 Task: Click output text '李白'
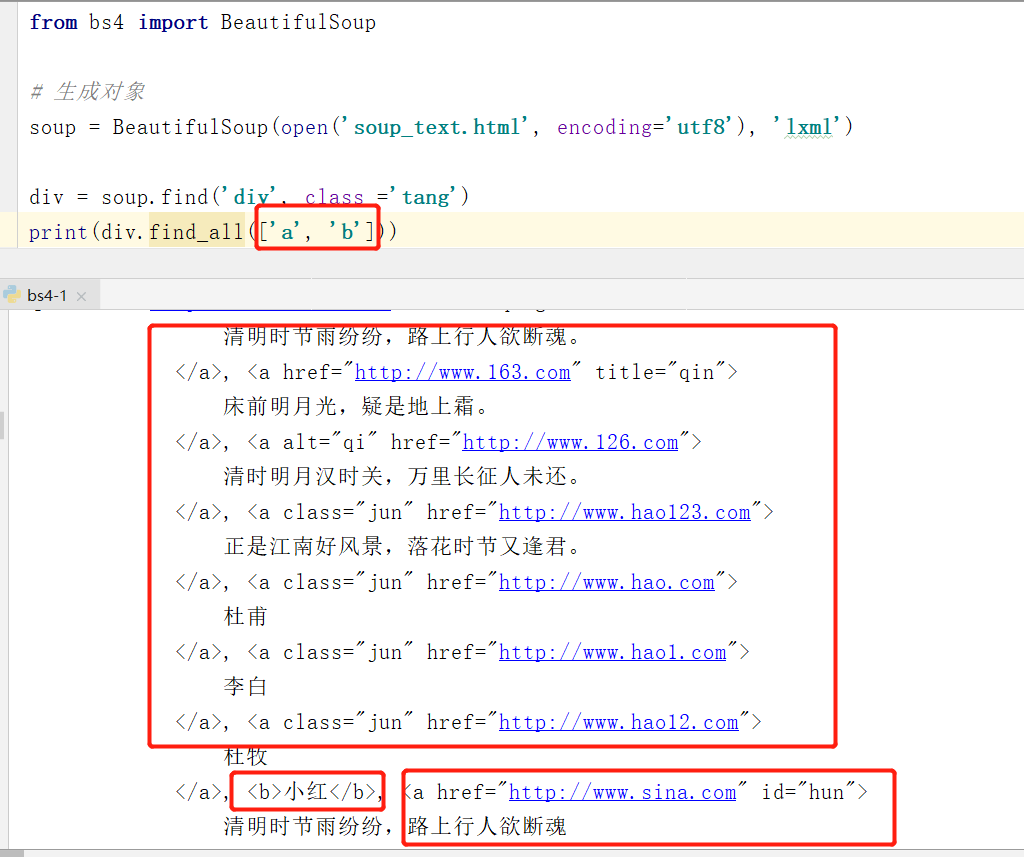[245, 687]
